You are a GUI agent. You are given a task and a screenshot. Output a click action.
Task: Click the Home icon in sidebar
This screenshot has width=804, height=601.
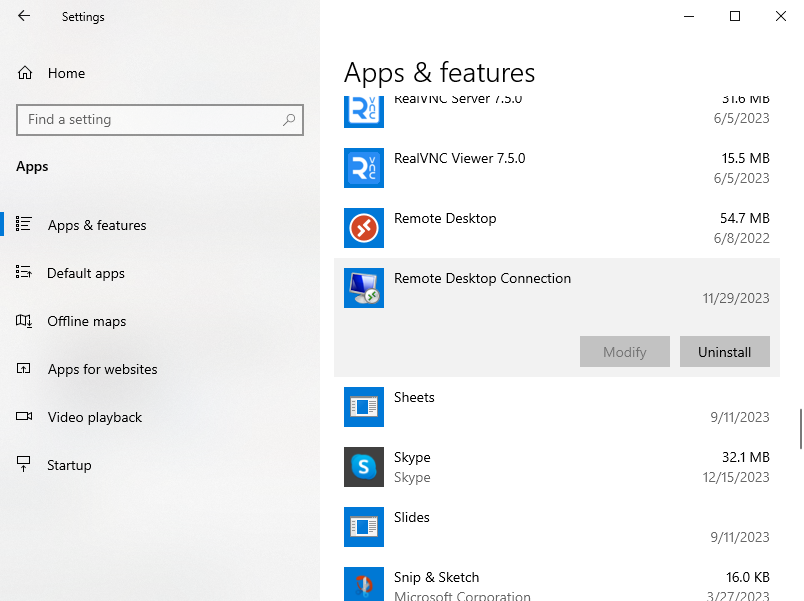coord(25,73)
